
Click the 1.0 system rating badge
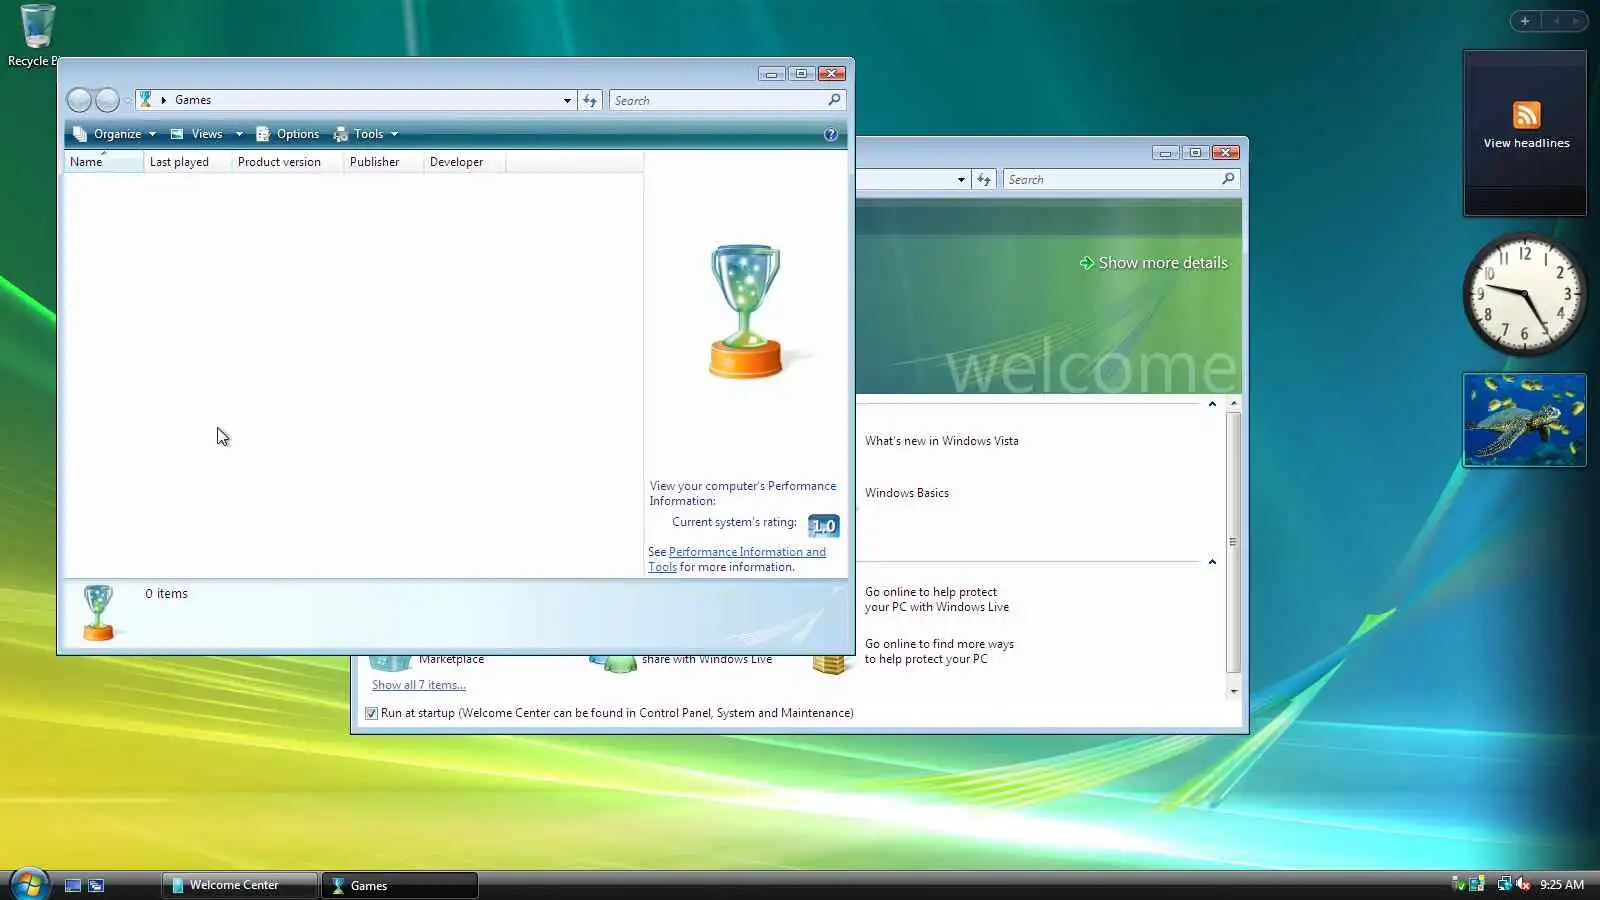(823, 526)
